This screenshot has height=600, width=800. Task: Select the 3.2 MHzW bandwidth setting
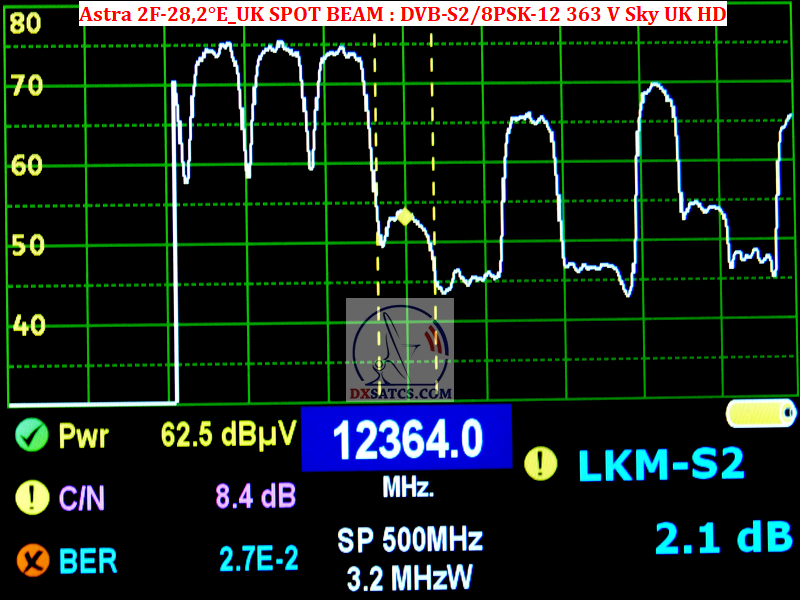(410, 578)
